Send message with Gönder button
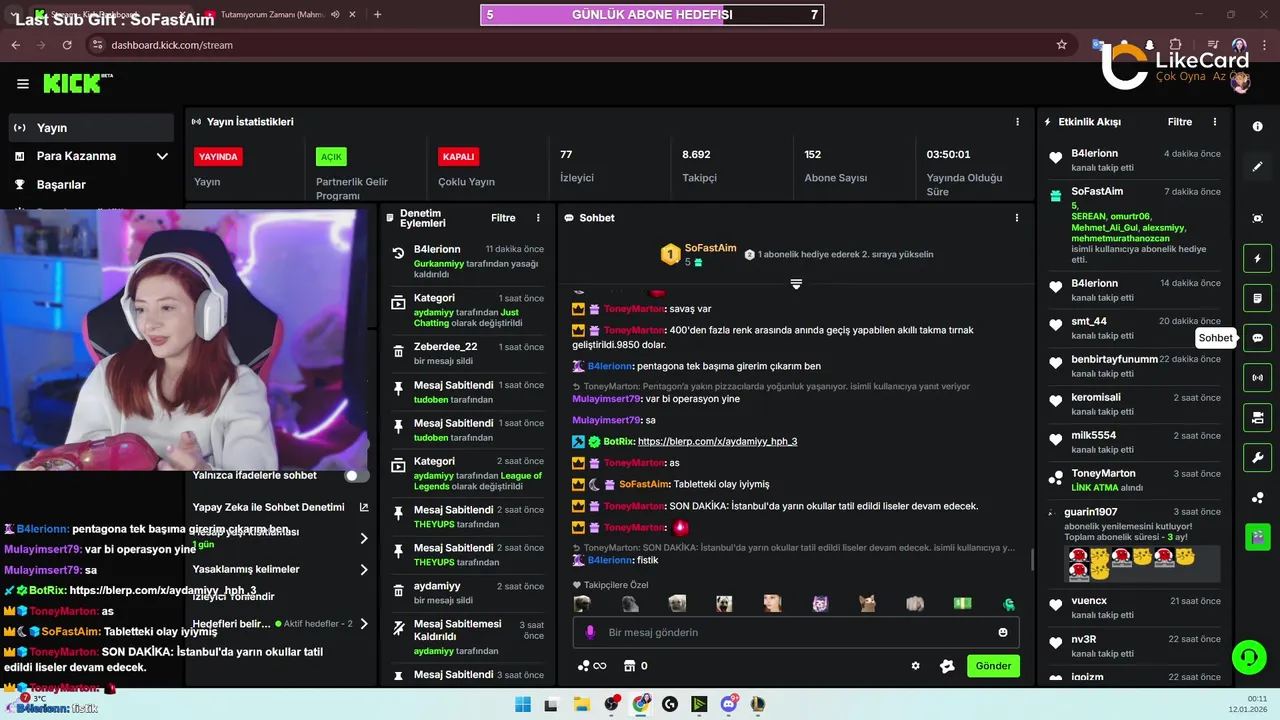Screen dimensions: 1280x720 993,666
